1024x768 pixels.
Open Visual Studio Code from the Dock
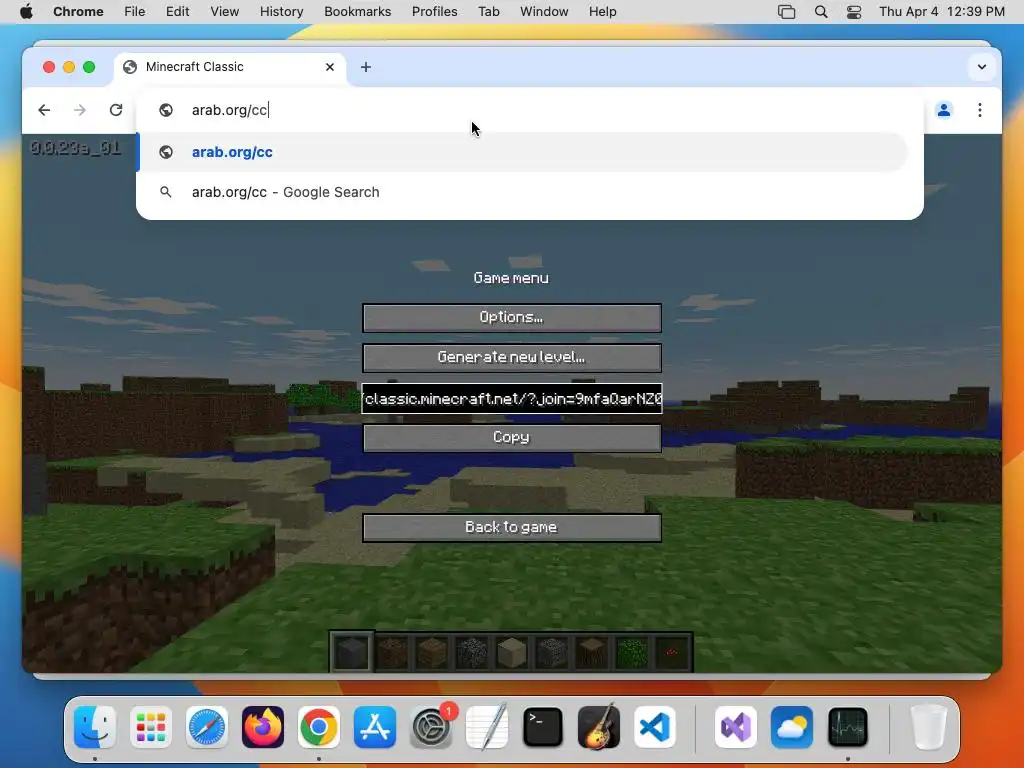pyautogui.click(x=654, y=727)
